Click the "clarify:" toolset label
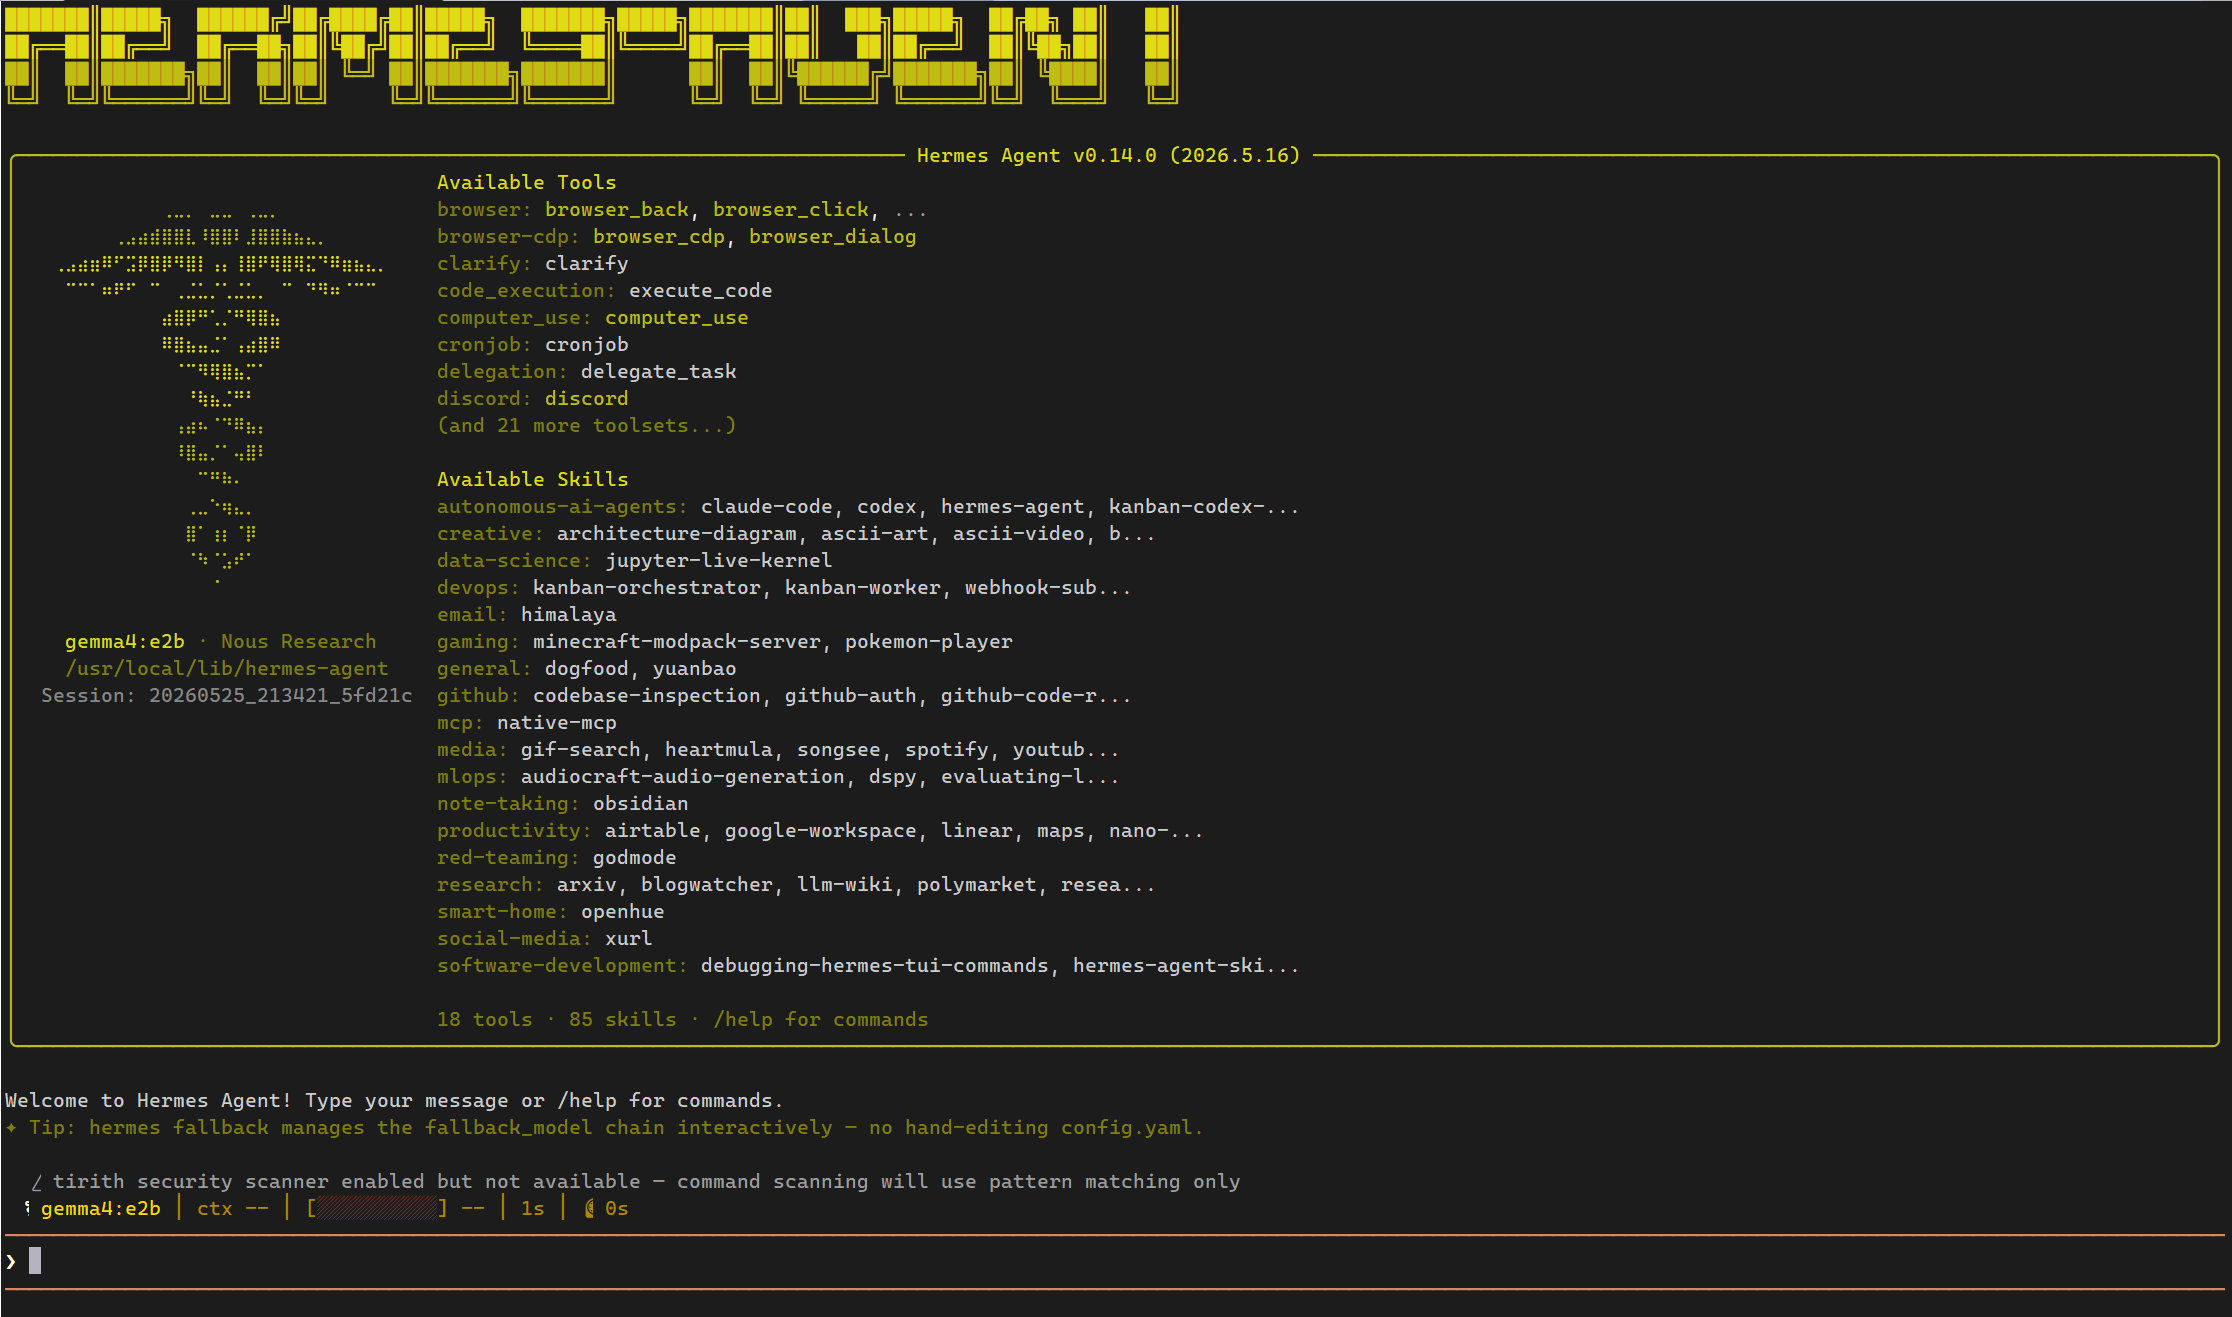 point(485,263)
